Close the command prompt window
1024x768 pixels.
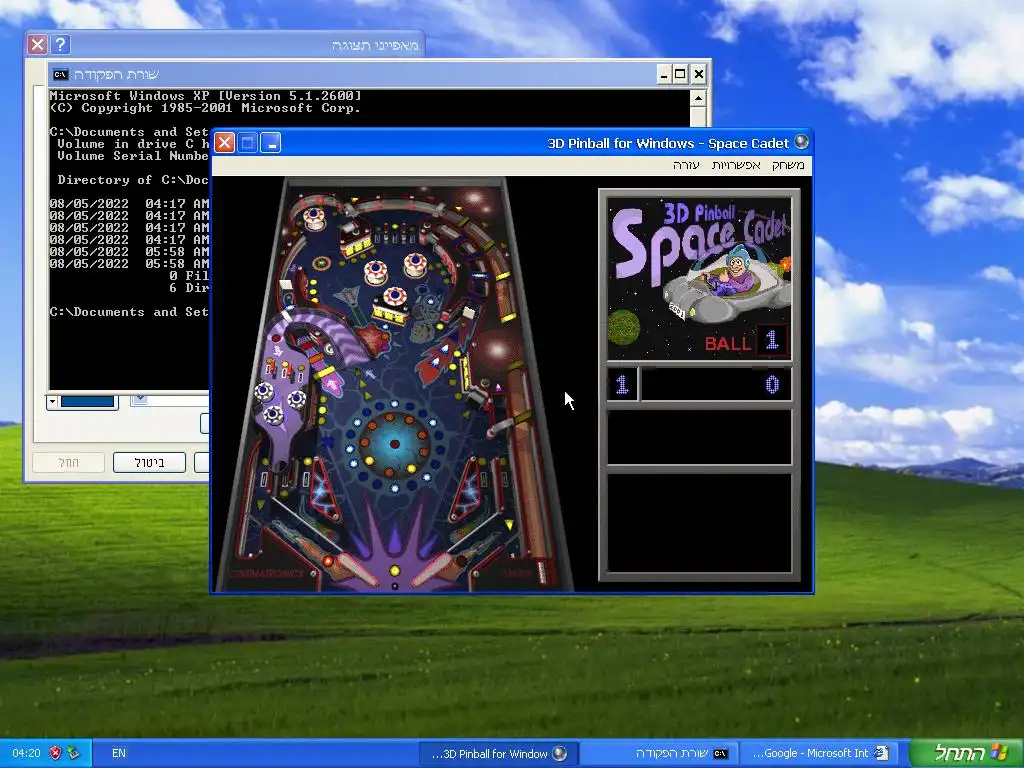[x=699, y=74]
